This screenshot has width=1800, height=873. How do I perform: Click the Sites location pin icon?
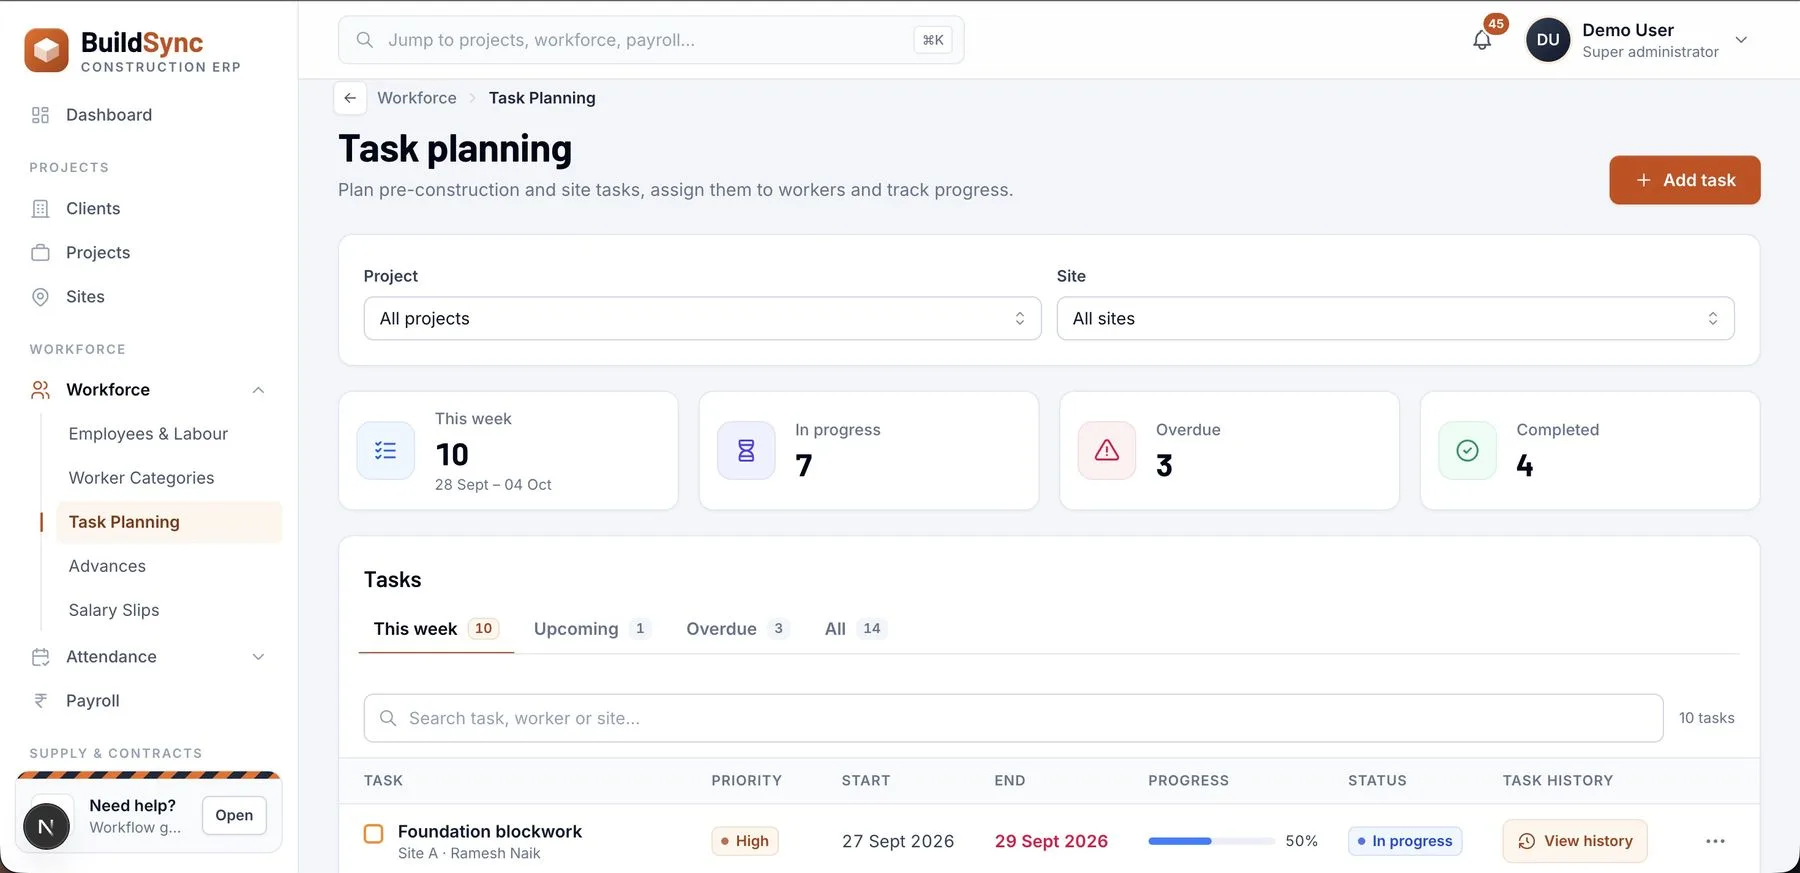point(40,297)
